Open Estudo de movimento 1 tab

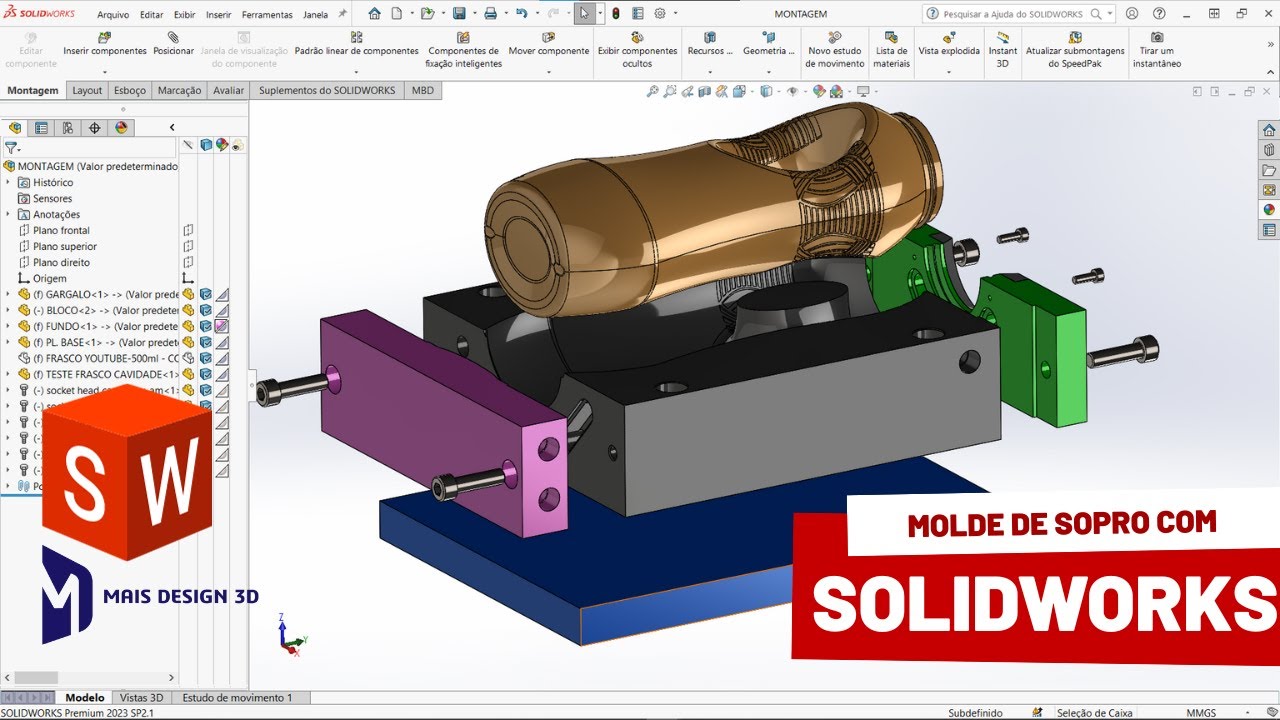[239, 698]
